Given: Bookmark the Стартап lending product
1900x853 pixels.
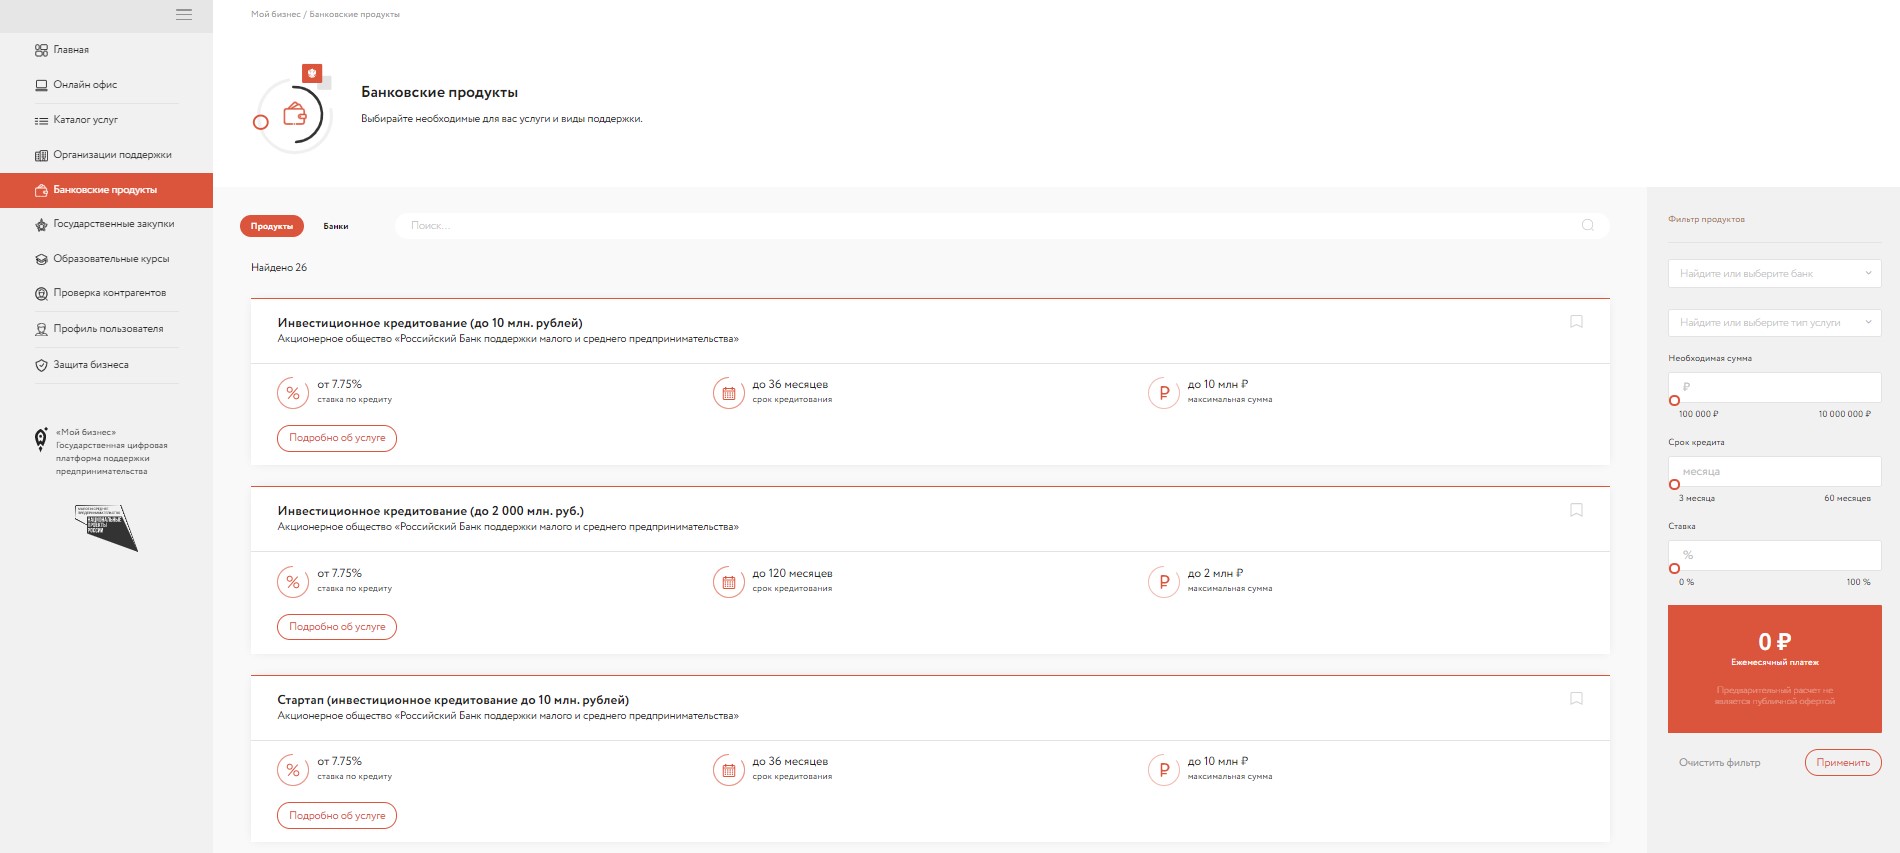Looking at the screenshot, I should pyautogui.click(x=1576, y=699).
